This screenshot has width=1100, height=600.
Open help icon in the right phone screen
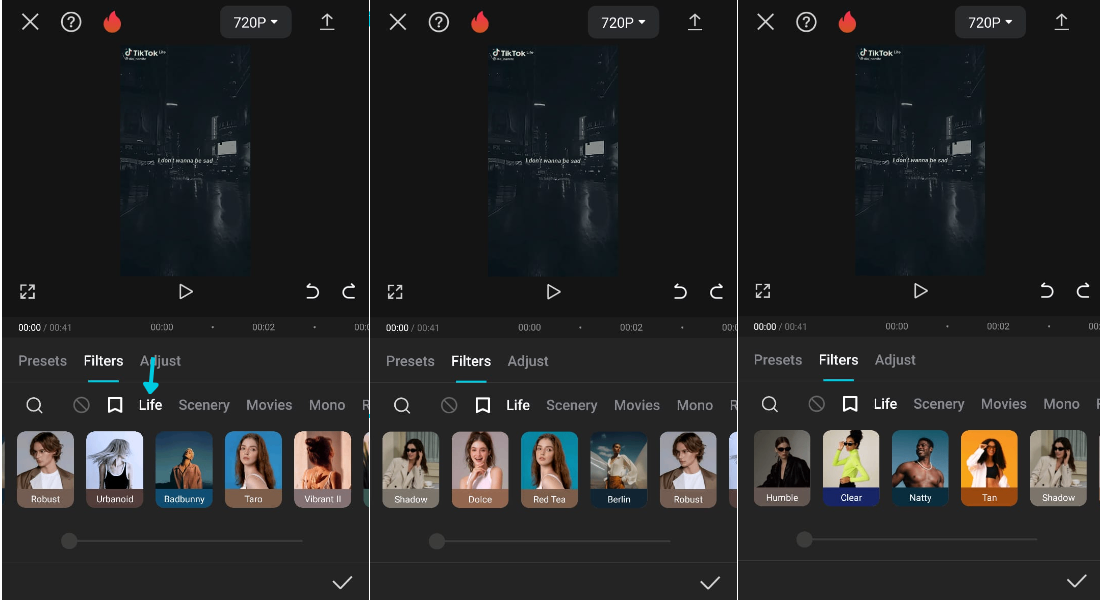[x=806, y=22]
